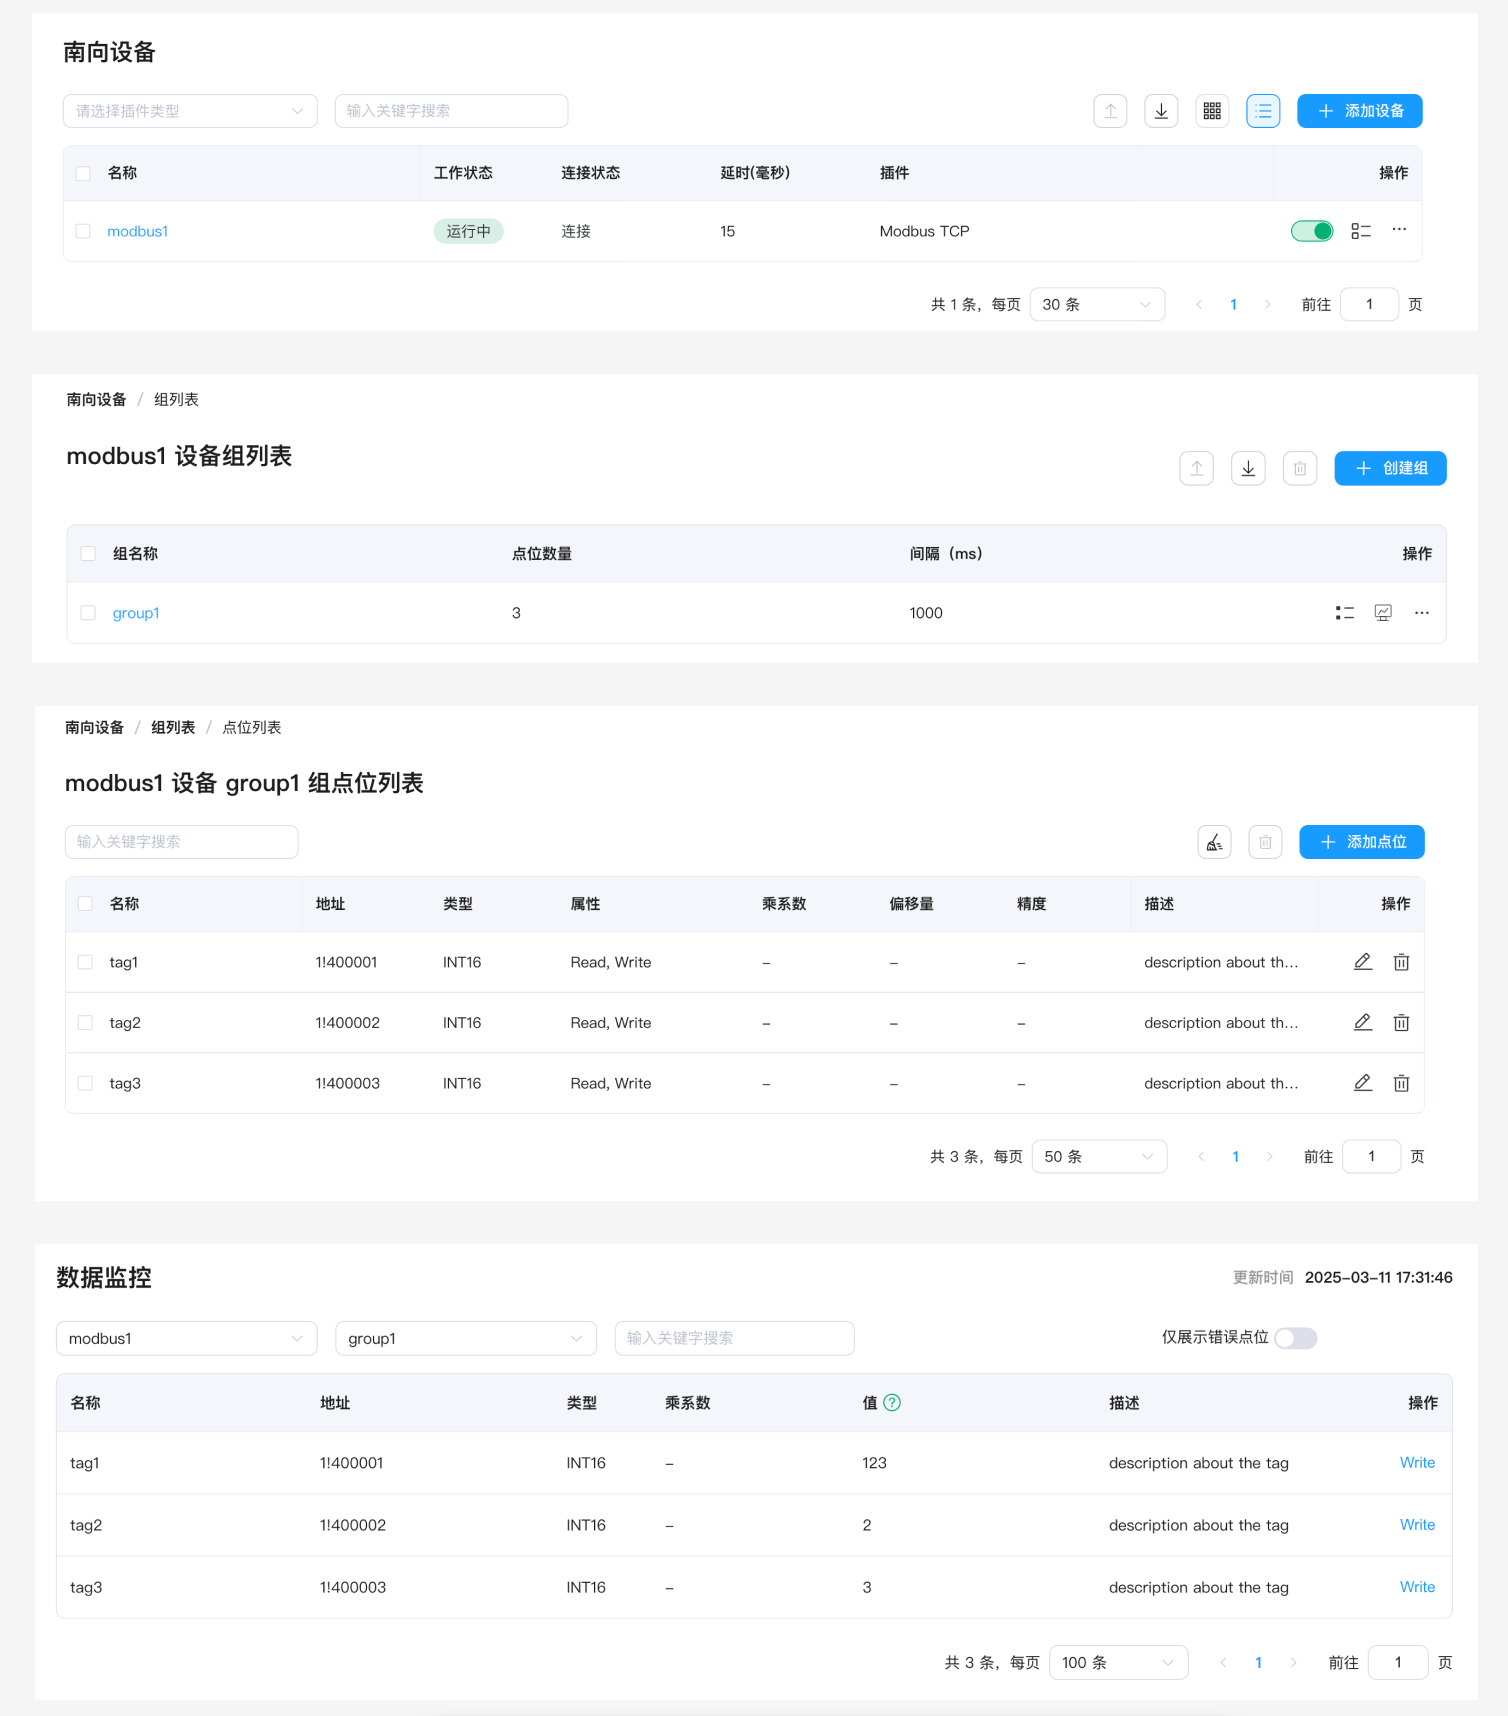Click the 添加设备 button

[1359, 111]
